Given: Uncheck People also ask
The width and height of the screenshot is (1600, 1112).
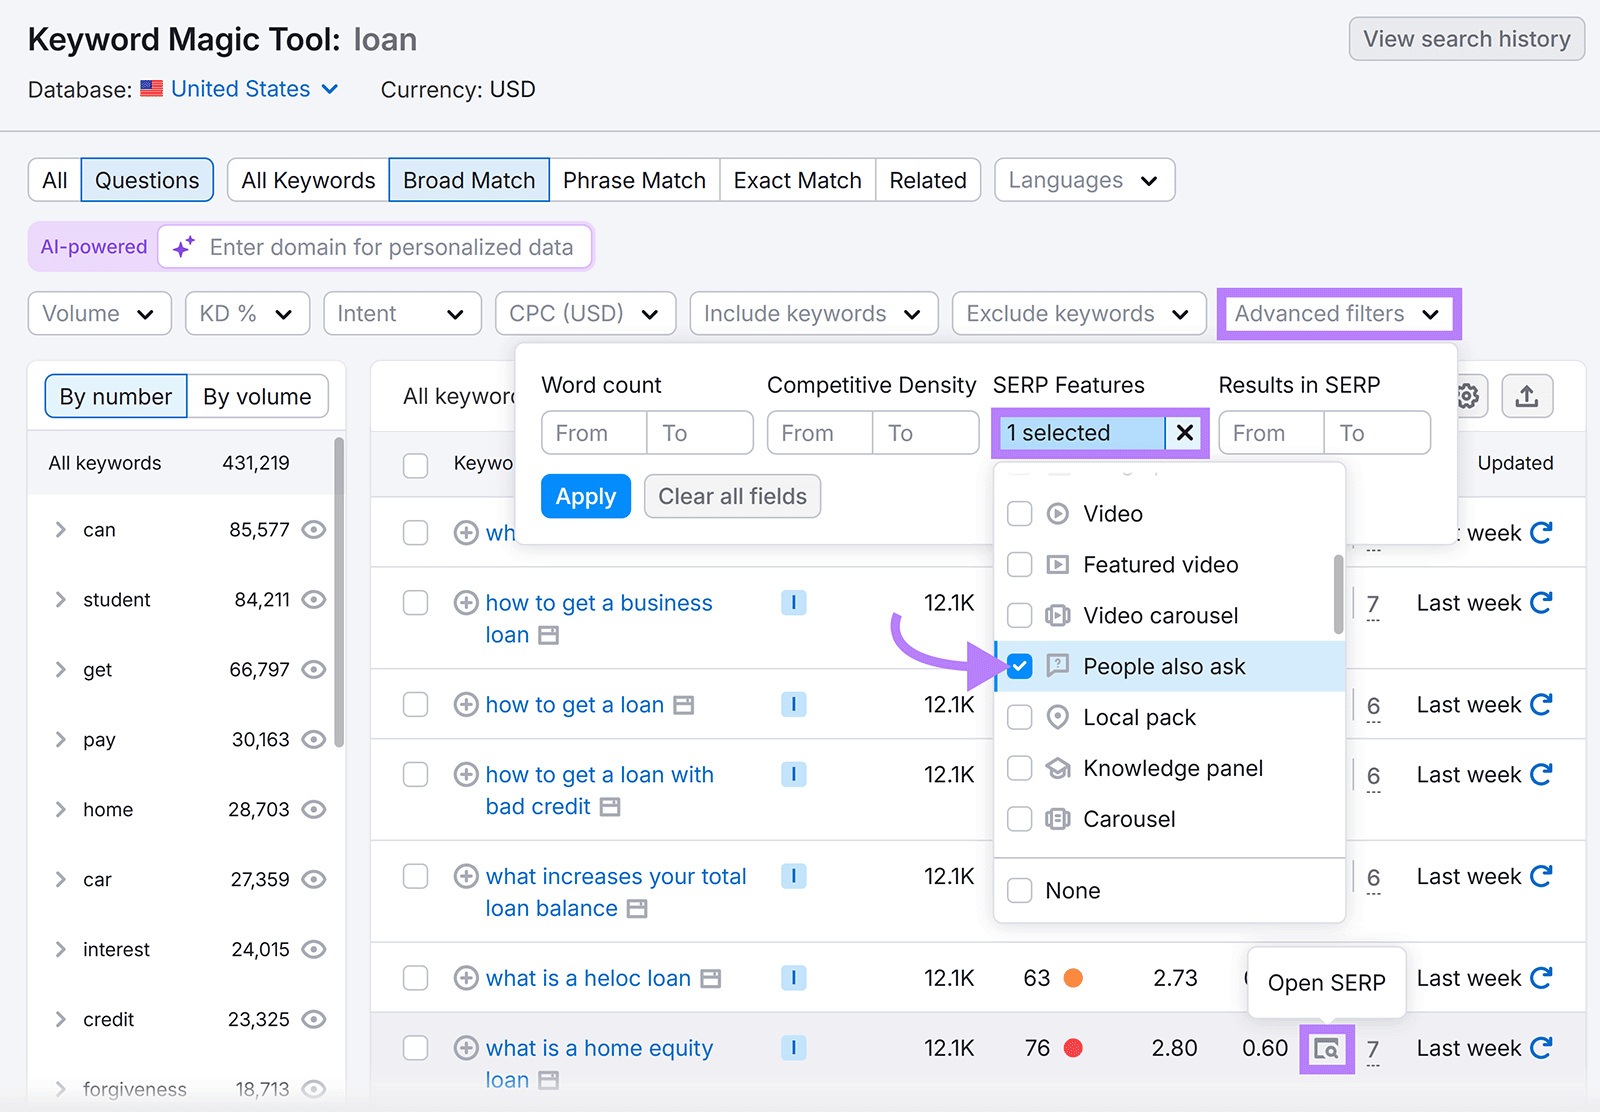Looking at the screenshot, I should pos(1019,666).
